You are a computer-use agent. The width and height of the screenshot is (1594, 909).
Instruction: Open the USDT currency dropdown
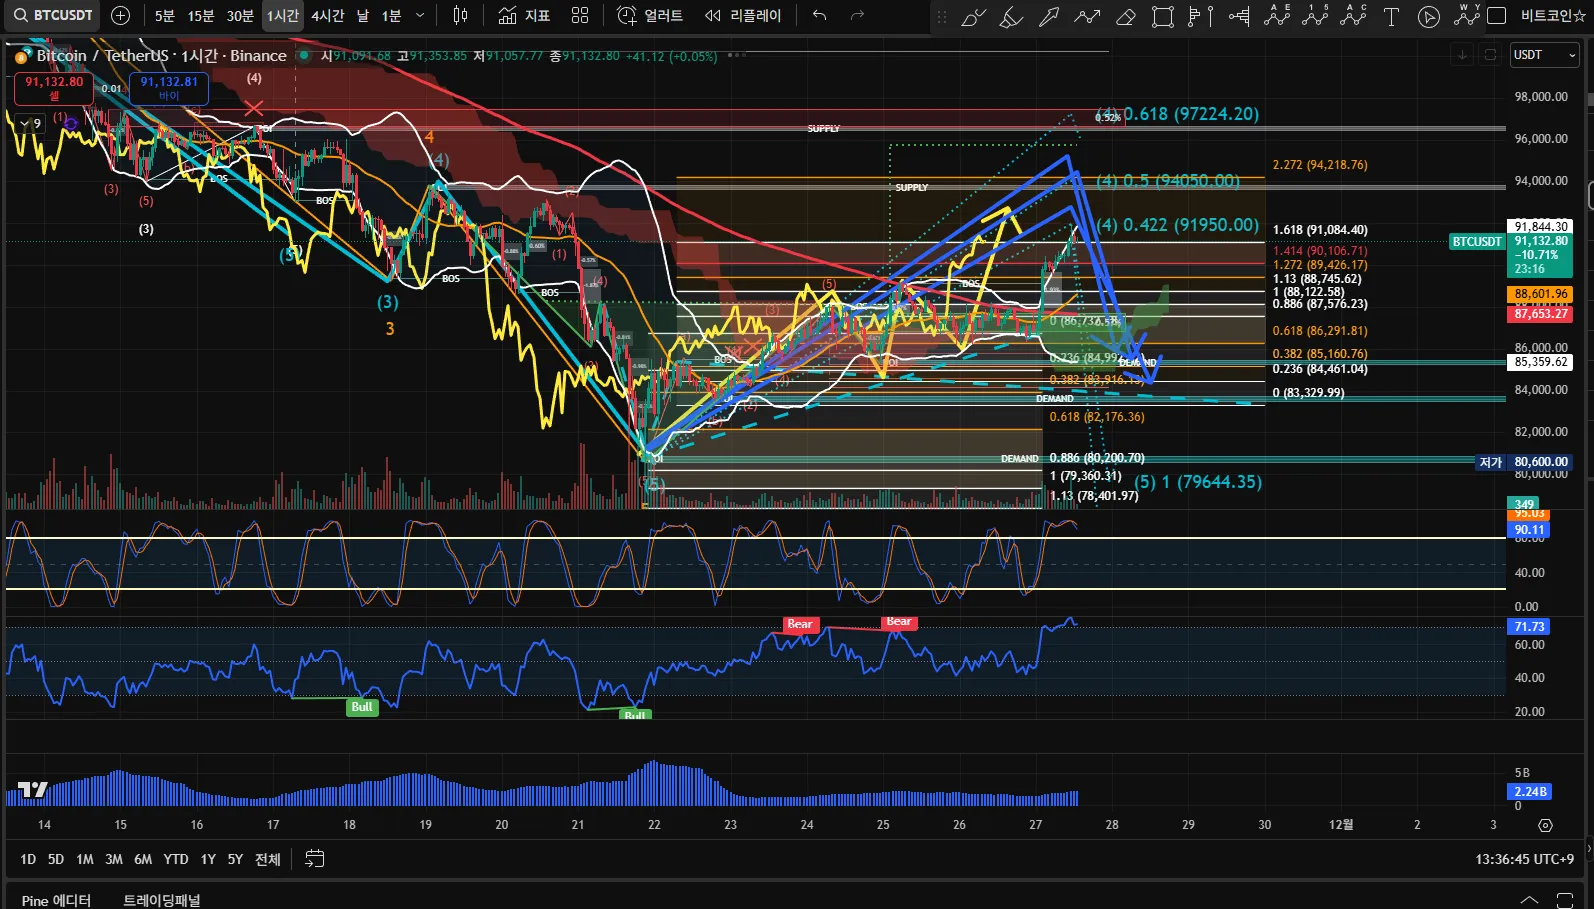(1543, 55)
